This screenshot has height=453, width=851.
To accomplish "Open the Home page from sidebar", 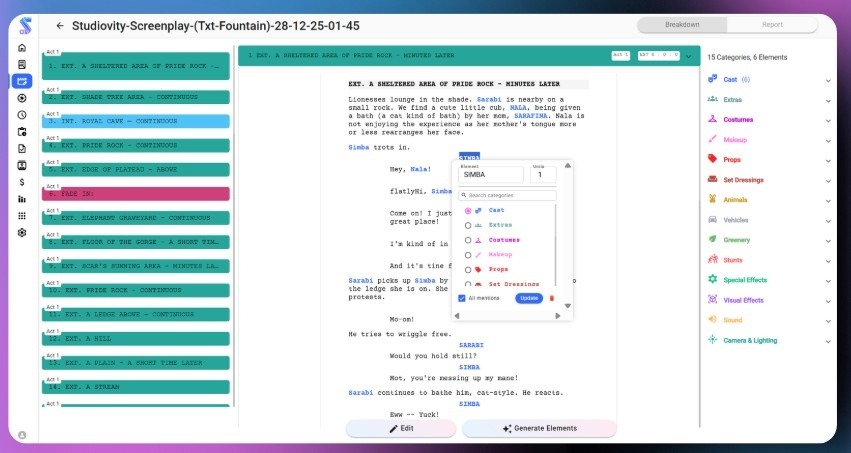I will 22,48.
